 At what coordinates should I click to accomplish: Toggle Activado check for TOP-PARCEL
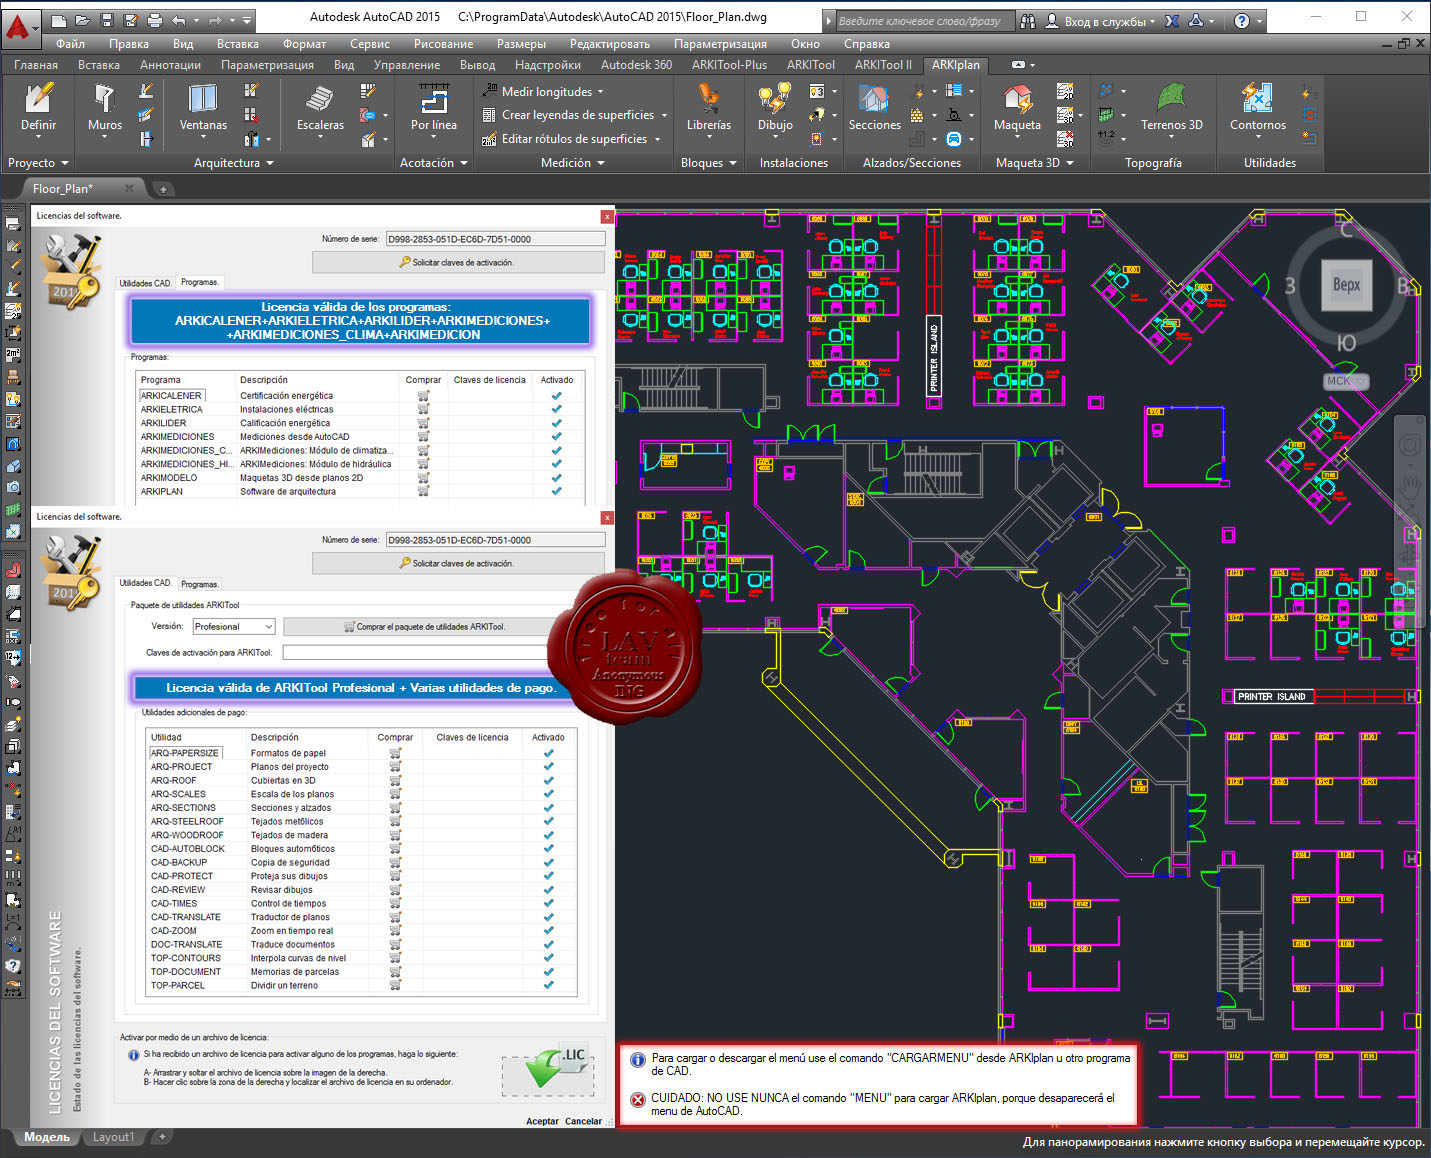point(548,985)
